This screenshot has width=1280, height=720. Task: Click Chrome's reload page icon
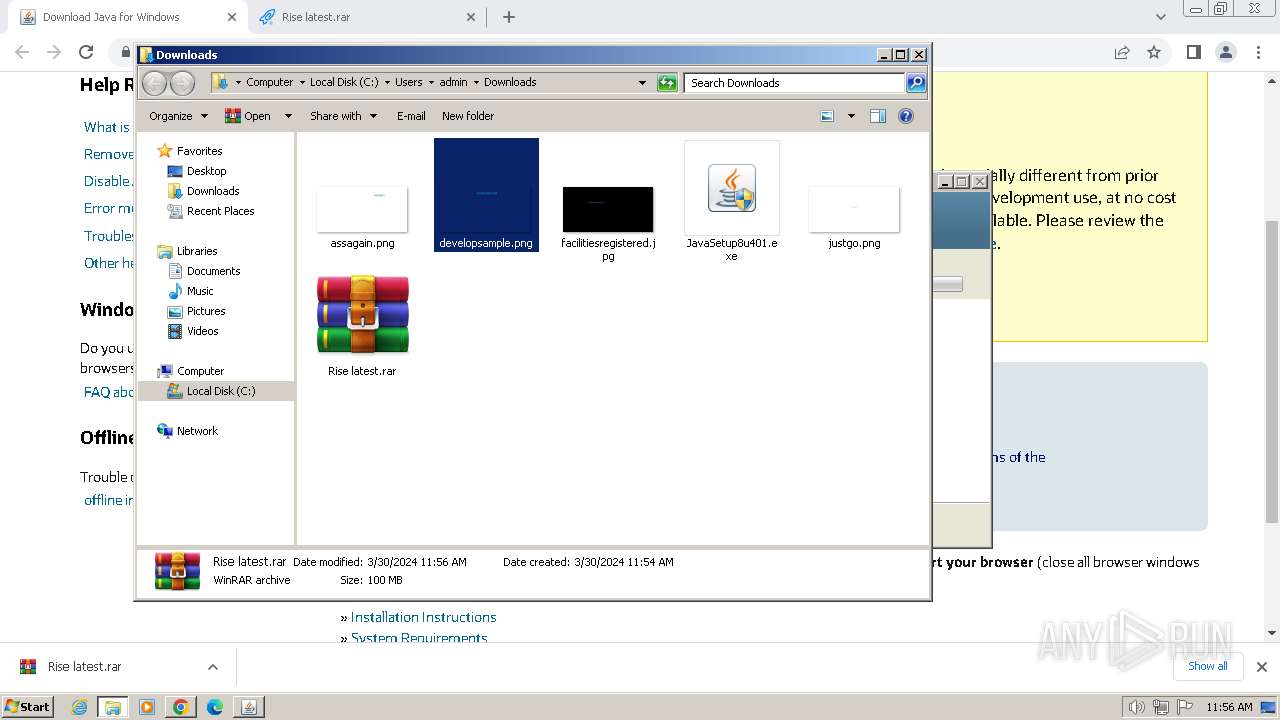tap(86, 52)
